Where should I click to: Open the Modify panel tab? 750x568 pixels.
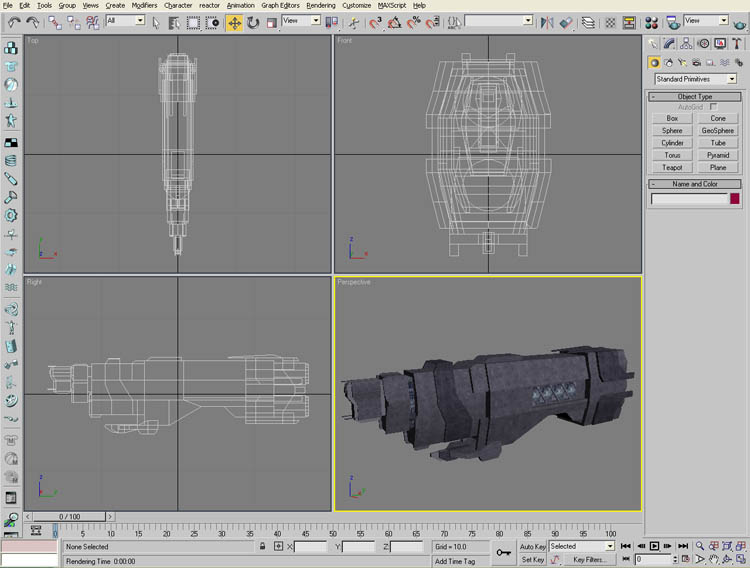point(669,43)
